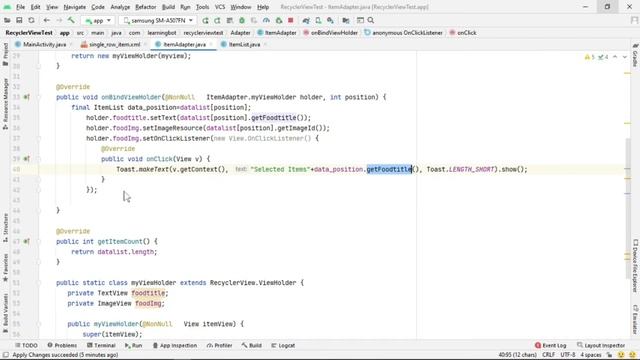
Task: Click the 4 spaces indent status
Action: point(591,355)
